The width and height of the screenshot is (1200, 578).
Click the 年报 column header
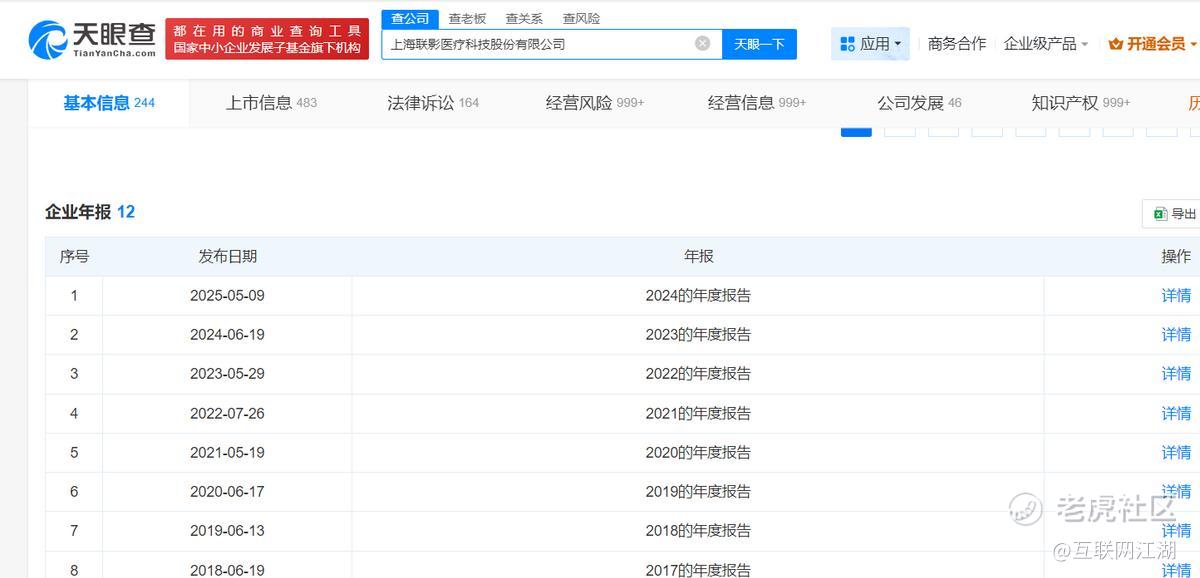point(698,256)
